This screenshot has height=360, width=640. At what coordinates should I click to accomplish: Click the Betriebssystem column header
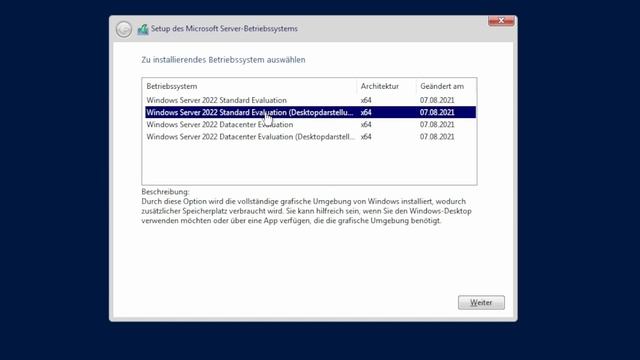point(172,86)
